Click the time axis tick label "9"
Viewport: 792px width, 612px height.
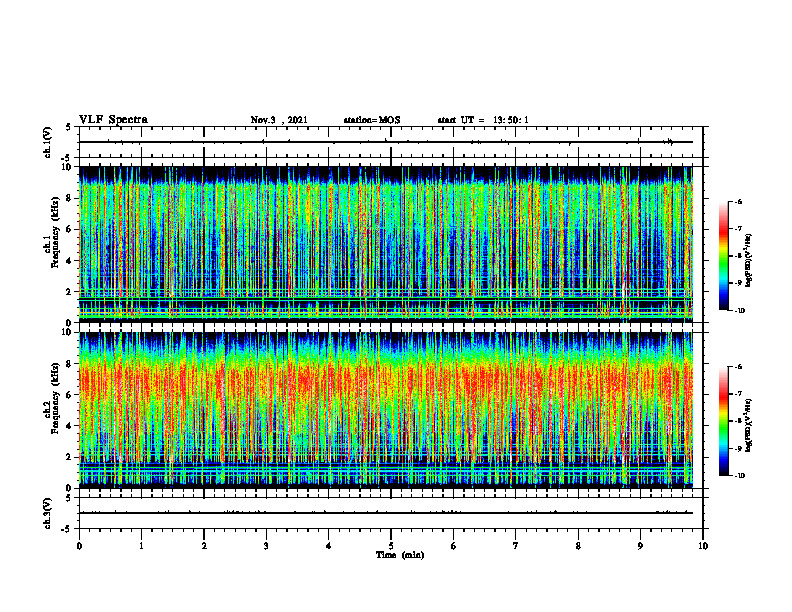(x=640, y=546)
